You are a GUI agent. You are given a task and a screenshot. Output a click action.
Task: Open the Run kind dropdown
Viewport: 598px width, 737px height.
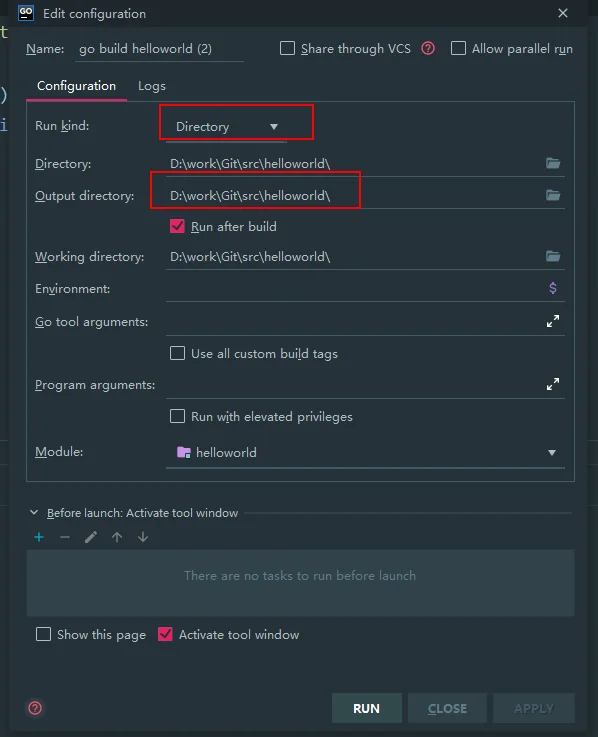(x=227, y=126)
